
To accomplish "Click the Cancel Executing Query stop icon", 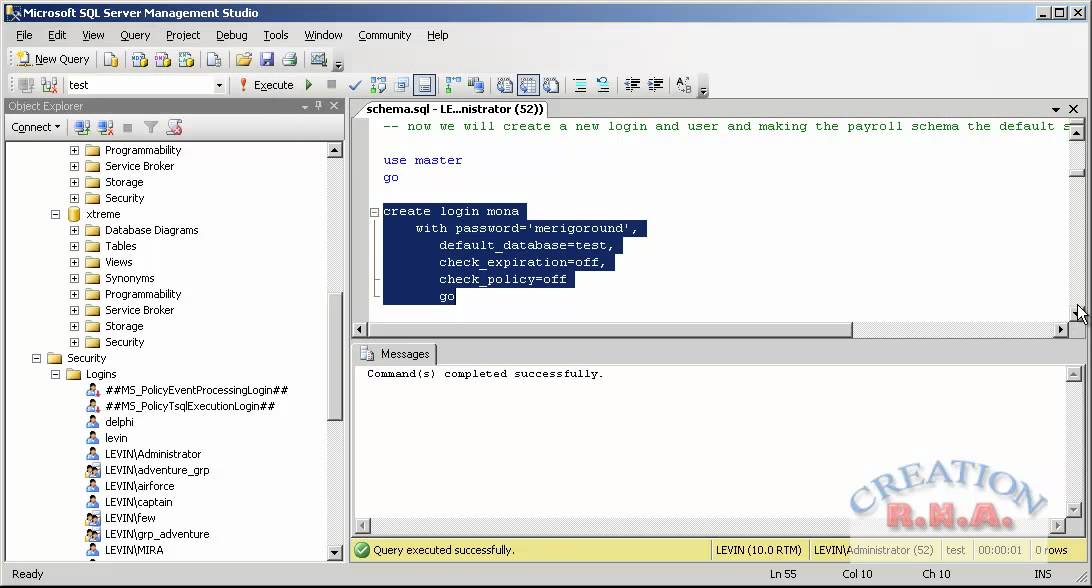I will [x=332, y=85].
